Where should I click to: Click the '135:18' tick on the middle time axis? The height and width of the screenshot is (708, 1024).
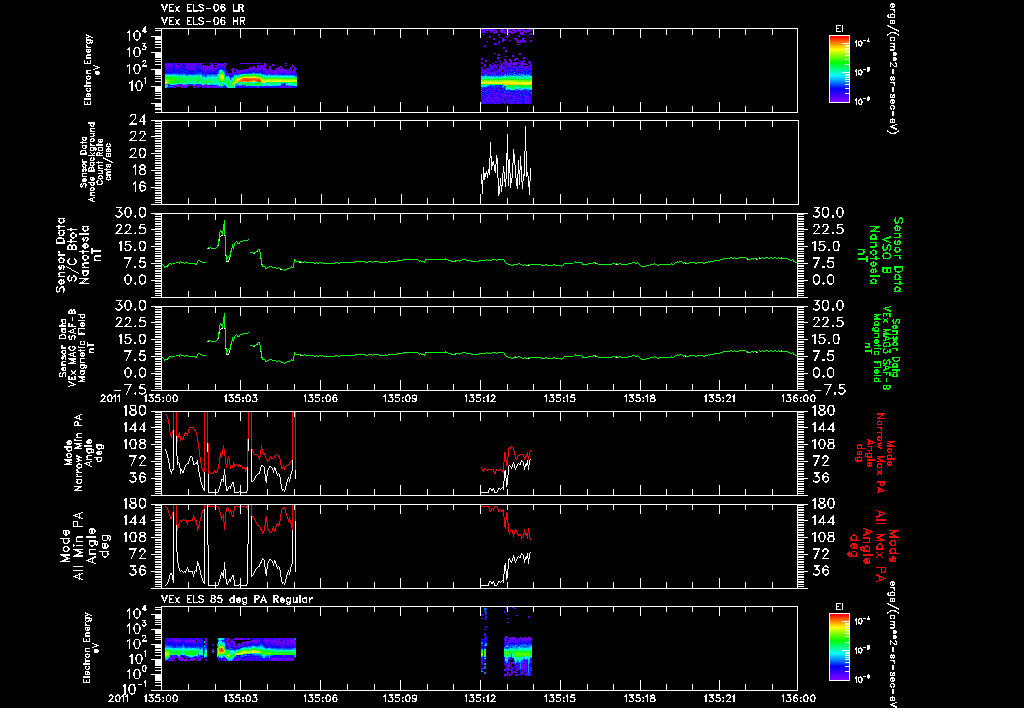(639, 398)
